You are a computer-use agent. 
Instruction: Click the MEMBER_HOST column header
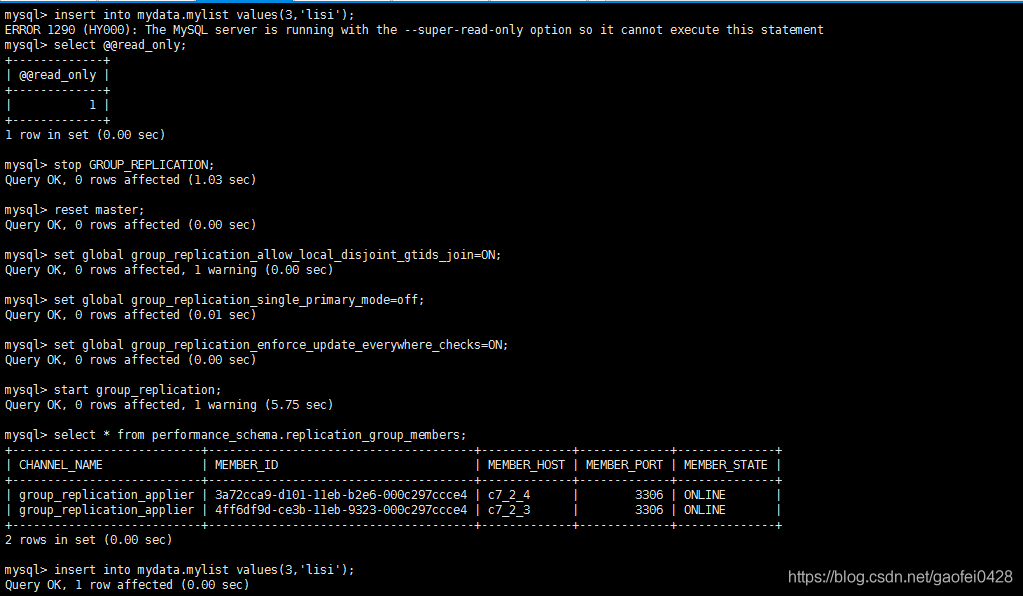526,465
